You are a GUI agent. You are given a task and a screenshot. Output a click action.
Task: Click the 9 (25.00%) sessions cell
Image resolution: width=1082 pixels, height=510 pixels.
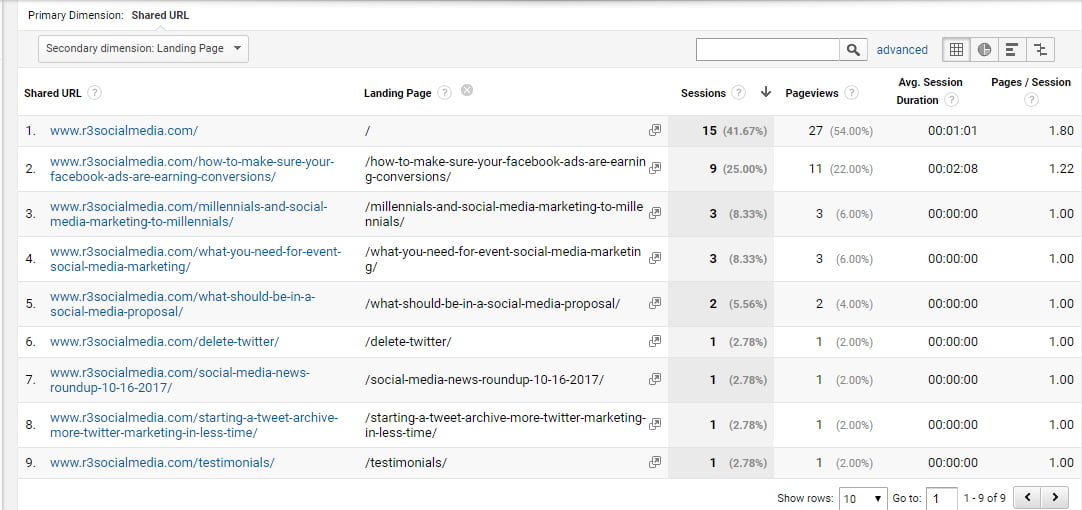(x=721, y=169)
